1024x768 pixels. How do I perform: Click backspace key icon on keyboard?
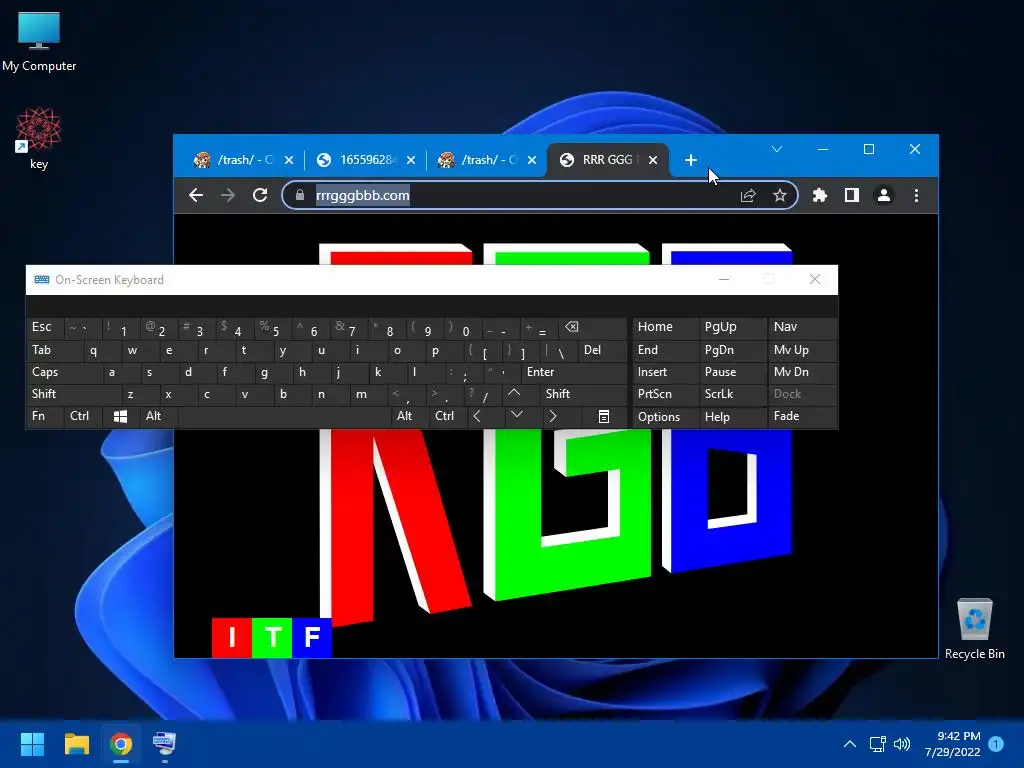592,328
